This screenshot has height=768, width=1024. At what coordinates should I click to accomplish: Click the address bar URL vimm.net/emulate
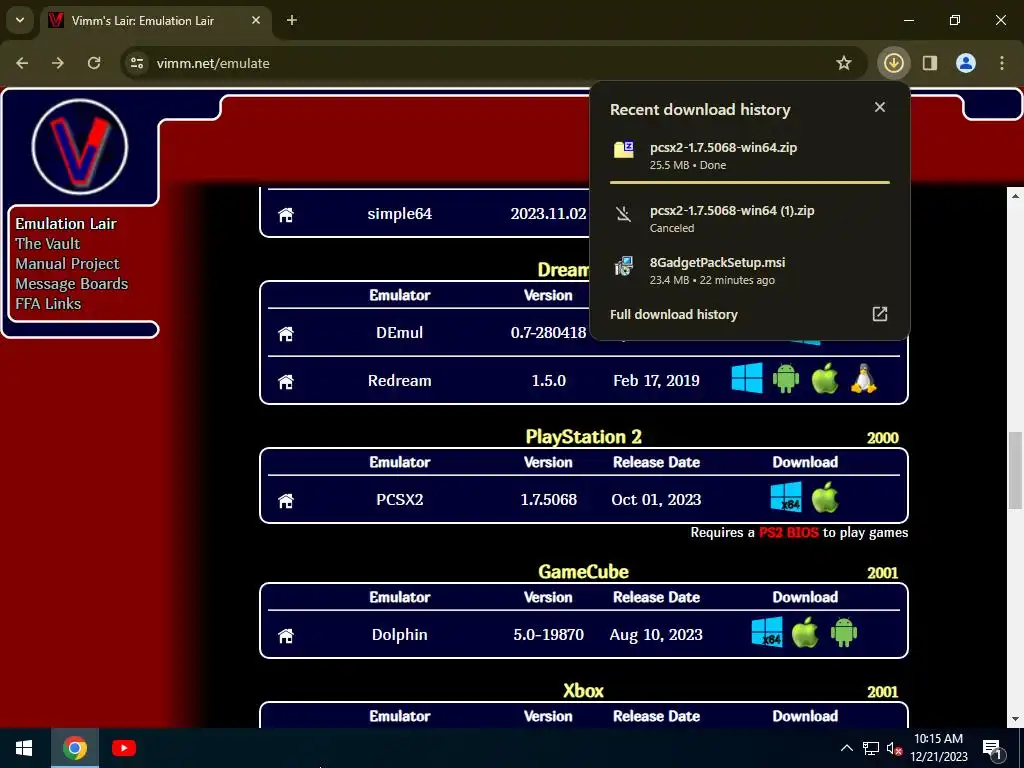(x=213, y=63)
